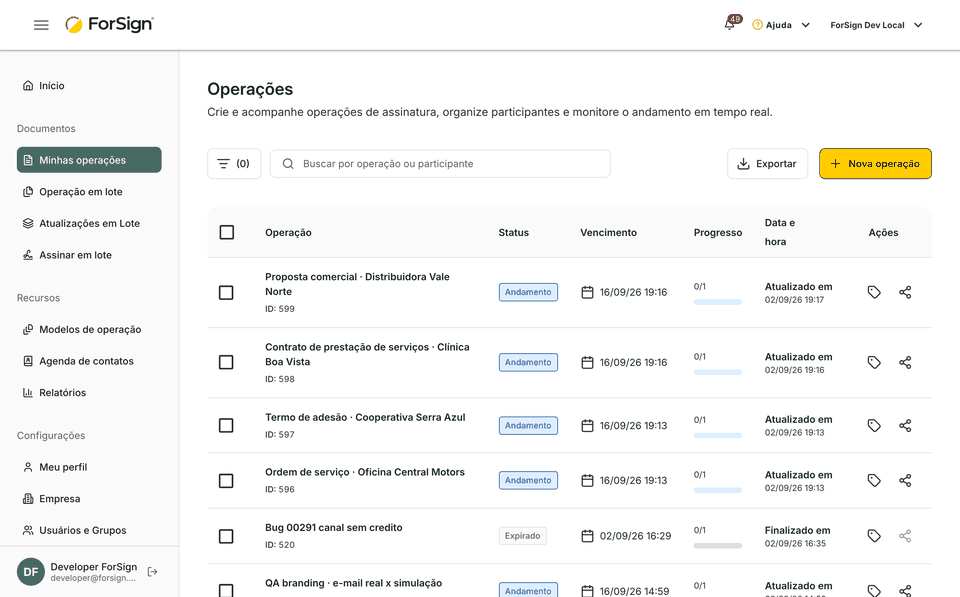Share the QA branding operation
Screen dimensions: 960x597
(906, 590)
